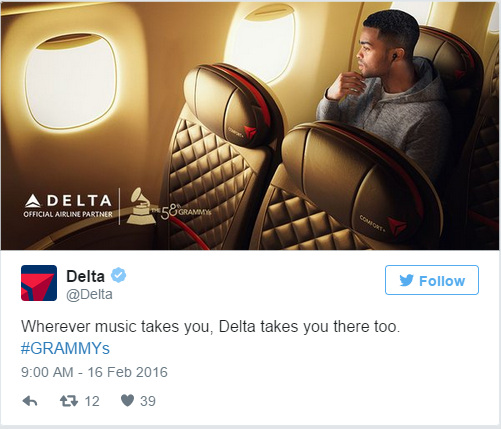Screen dimensions: 501x429
Task: Click the white Delta triangle logo in image
Action: 33,201
